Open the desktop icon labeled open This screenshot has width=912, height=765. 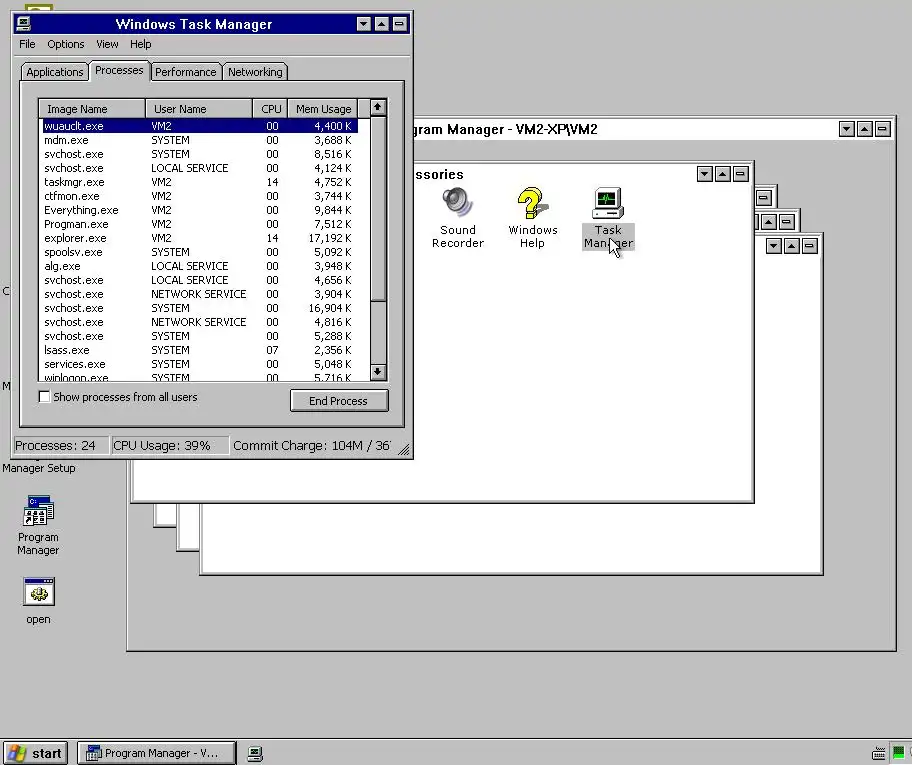pos(38,601)
